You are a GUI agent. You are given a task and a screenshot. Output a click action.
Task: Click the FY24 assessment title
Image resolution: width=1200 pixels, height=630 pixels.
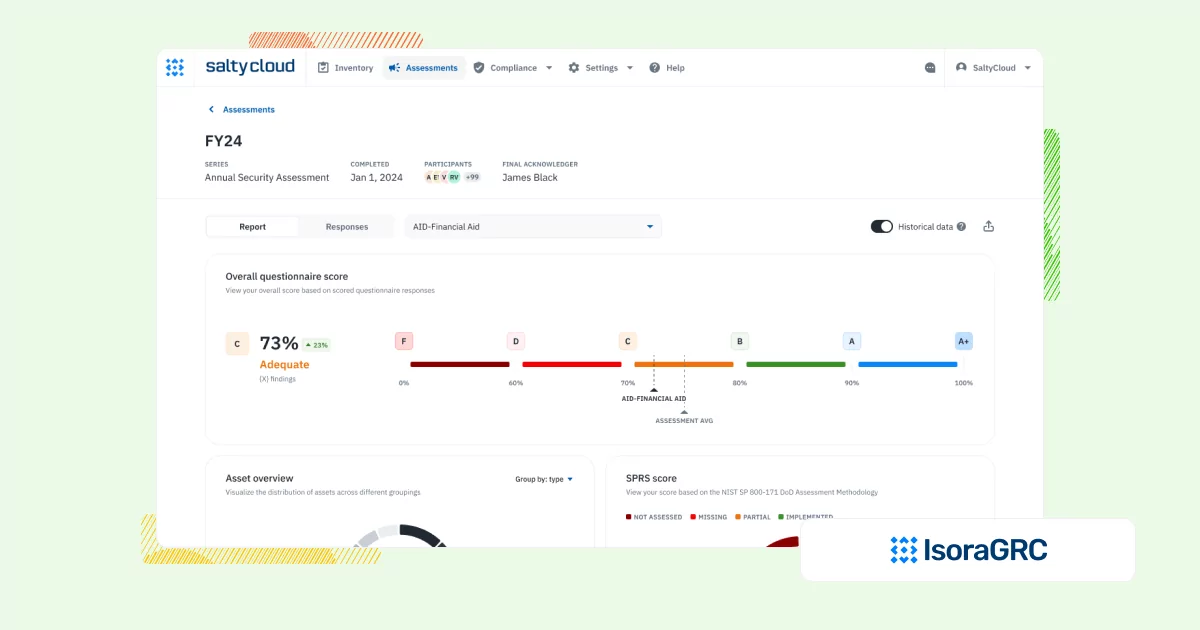pos(224,142)
